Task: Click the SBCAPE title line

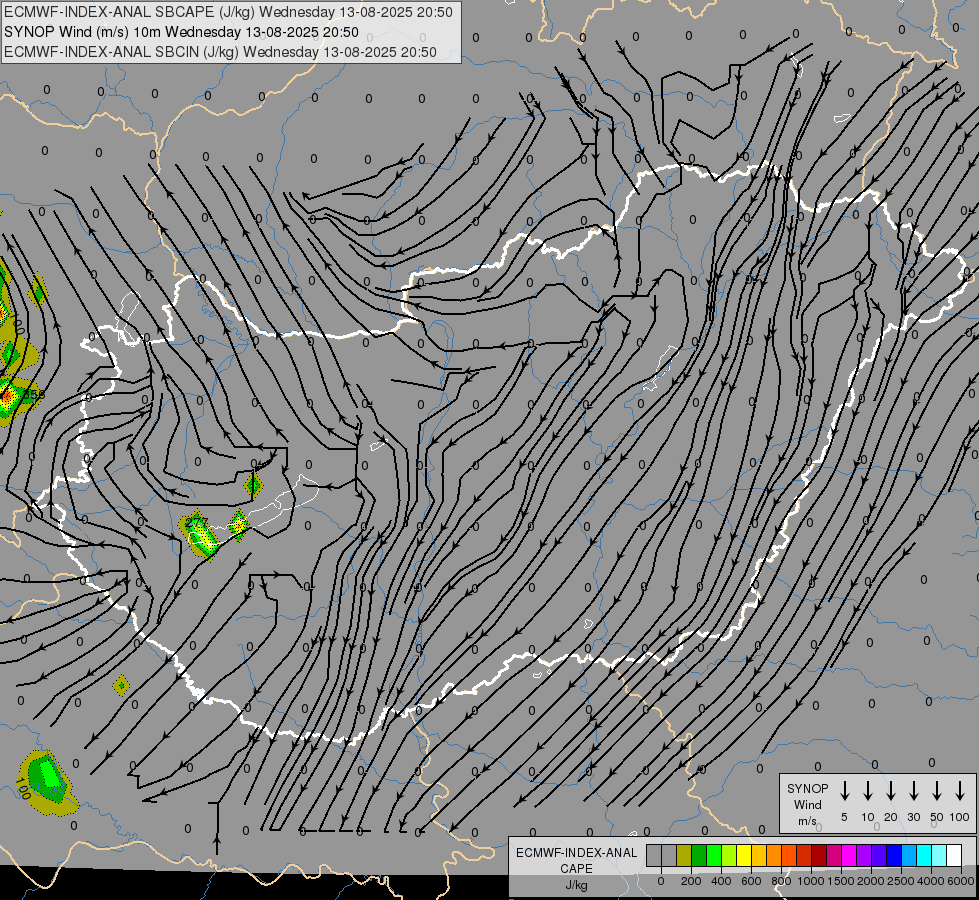Action: pyautogui.click(x=228, y=12)
